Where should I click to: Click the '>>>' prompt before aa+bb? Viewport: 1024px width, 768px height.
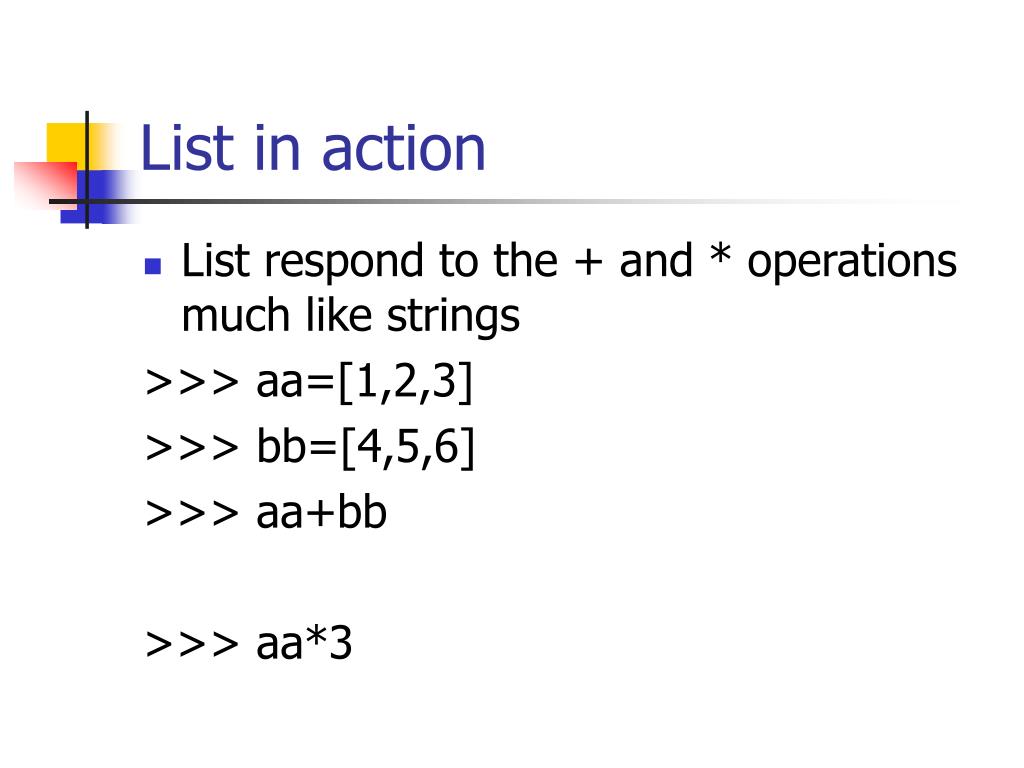[x=192, y=513]
